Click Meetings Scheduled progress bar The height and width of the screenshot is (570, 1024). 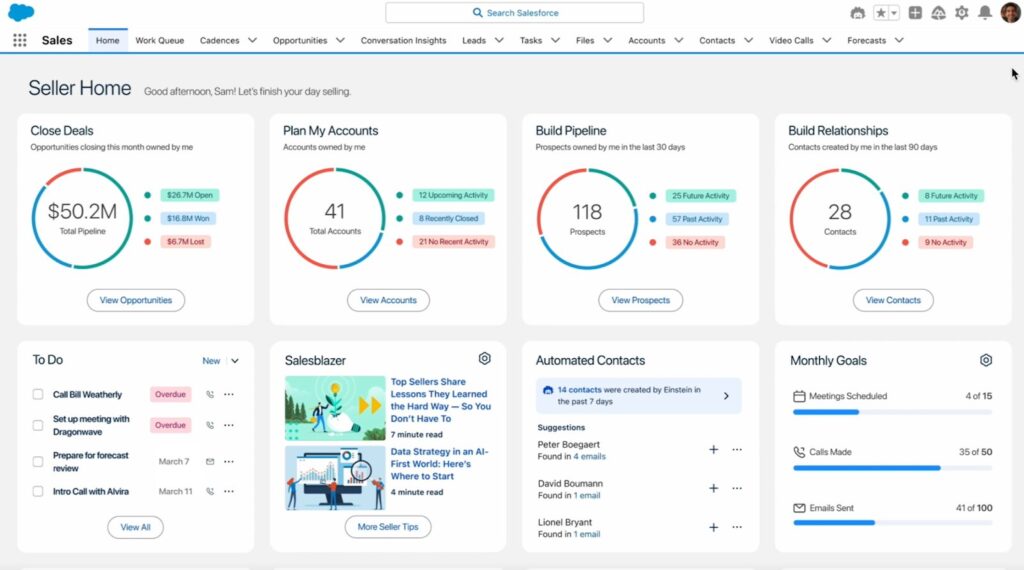[x=892, y=412]
